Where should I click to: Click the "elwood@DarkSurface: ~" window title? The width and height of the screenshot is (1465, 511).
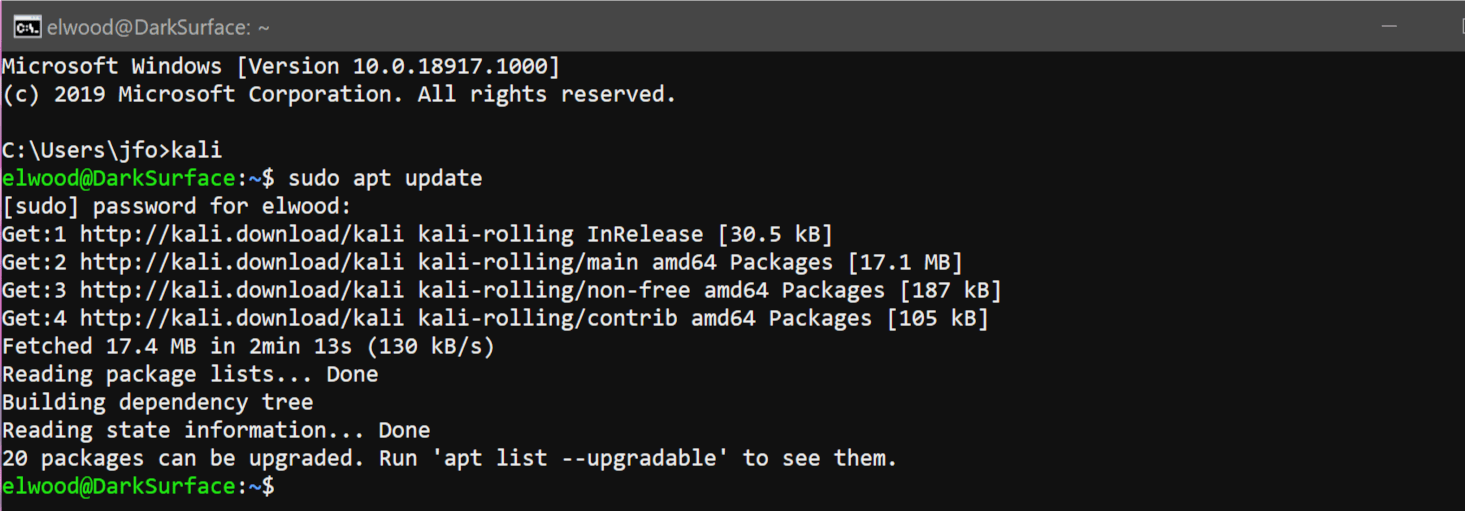coord(158,28)
